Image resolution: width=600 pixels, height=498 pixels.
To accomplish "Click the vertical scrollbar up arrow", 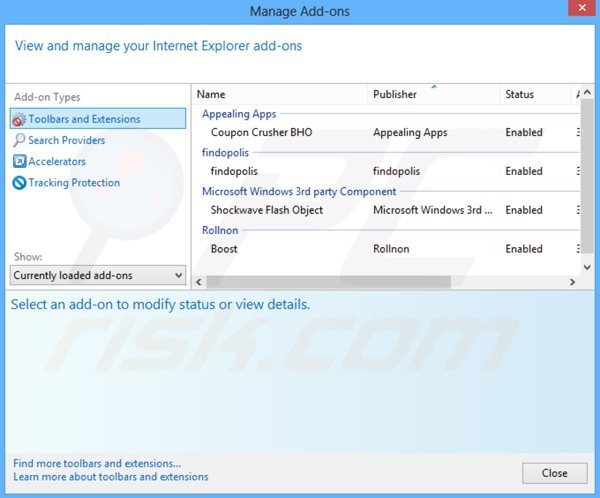I will click(587, 92).
